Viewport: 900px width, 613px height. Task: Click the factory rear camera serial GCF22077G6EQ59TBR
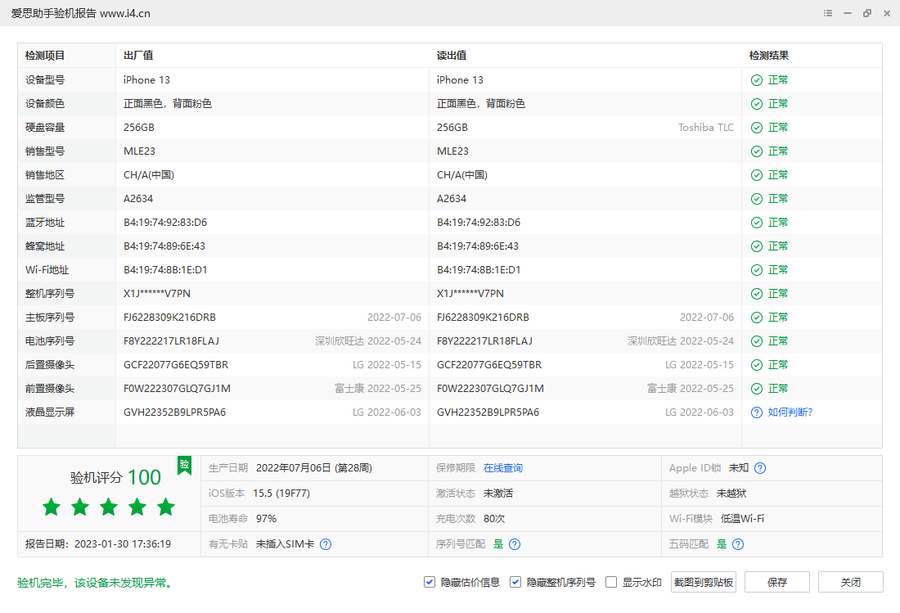[176, 365]
